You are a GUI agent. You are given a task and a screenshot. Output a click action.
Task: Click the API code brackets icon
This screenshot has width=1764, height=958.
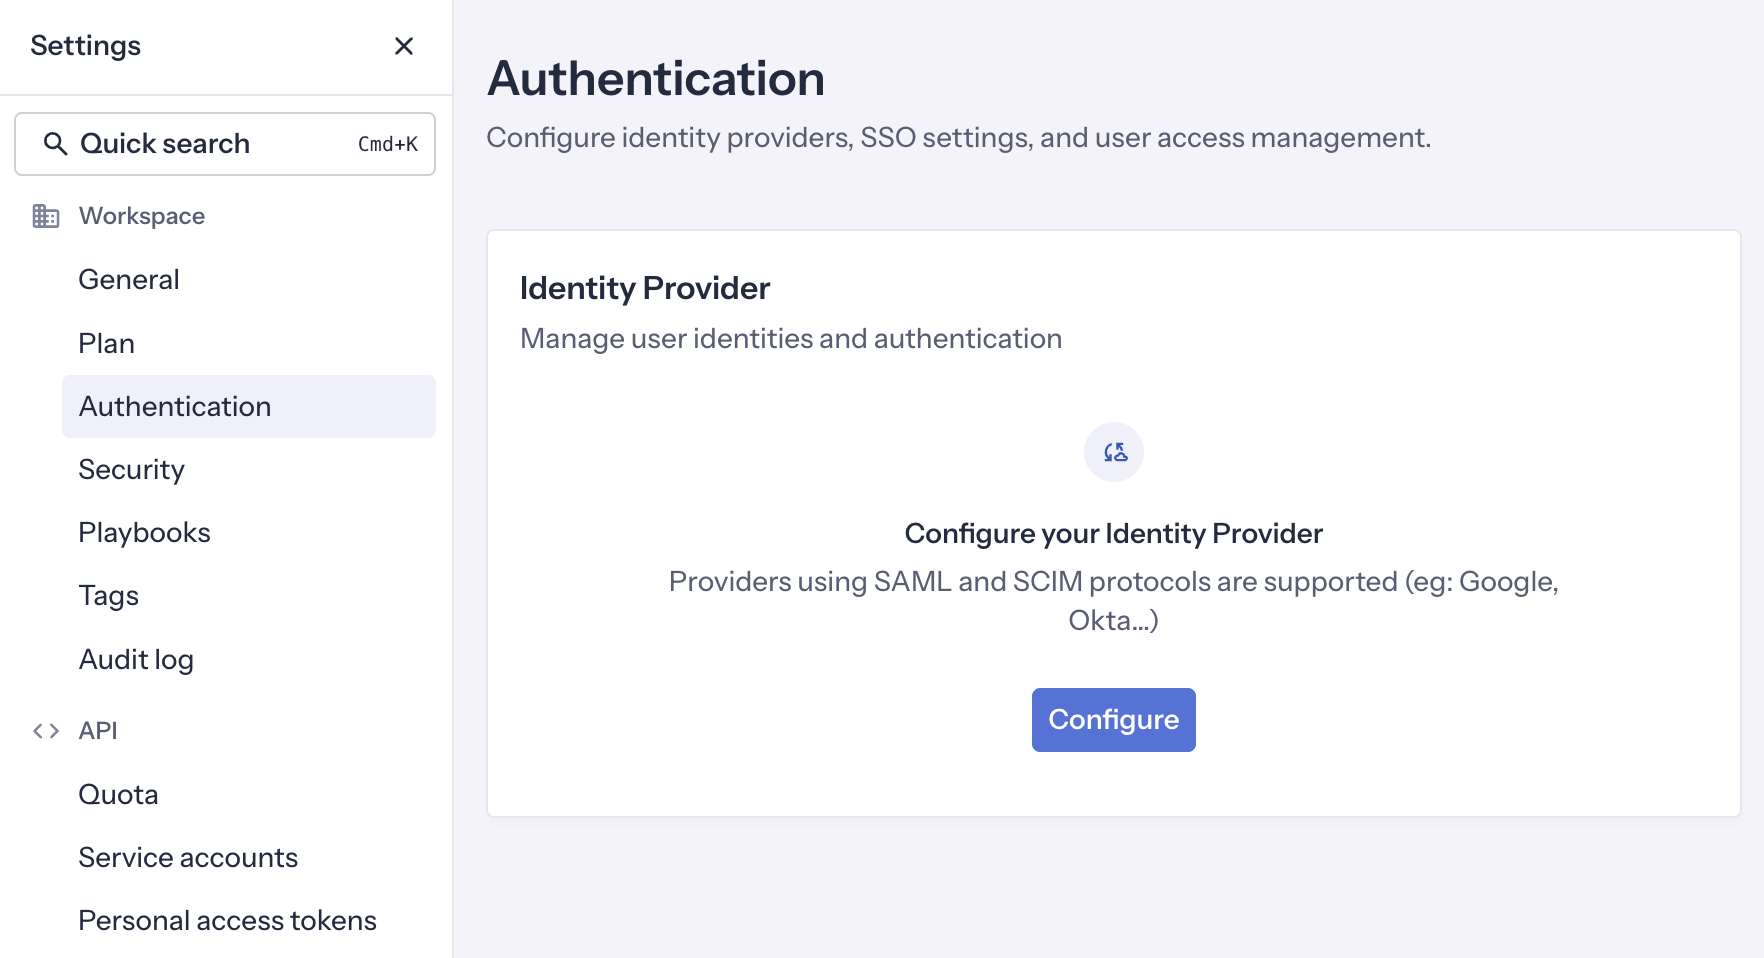point(46,730)
